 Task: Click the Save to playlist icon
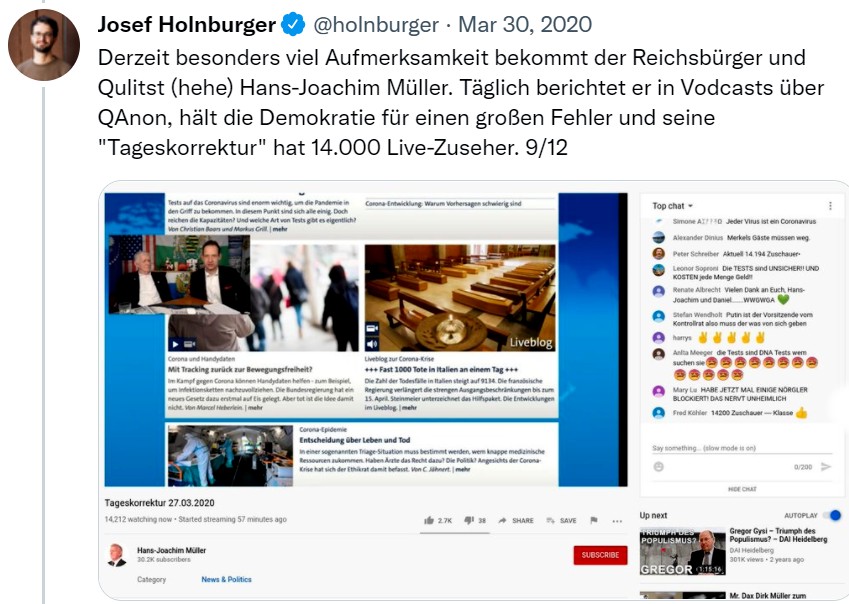click(x=551, y=520)
